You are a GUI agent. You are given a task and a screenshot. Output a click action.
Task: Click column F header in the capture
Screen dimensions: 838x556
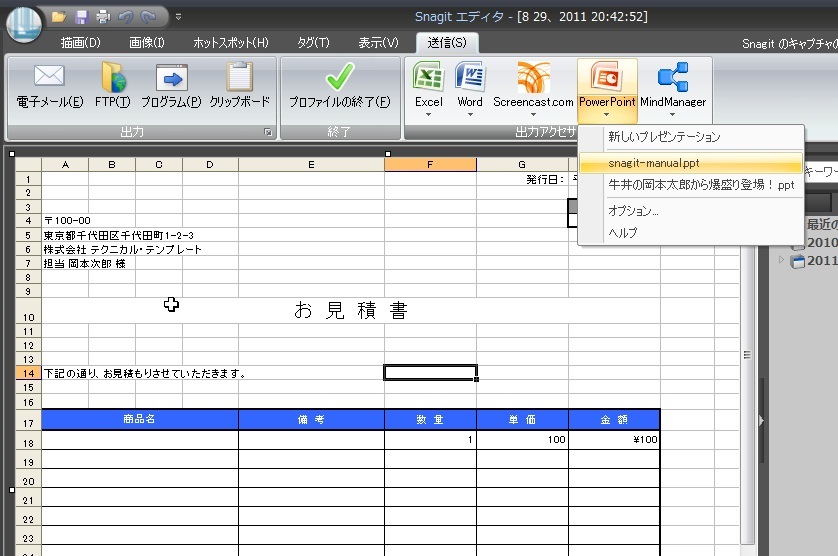(x=430, y=165)
